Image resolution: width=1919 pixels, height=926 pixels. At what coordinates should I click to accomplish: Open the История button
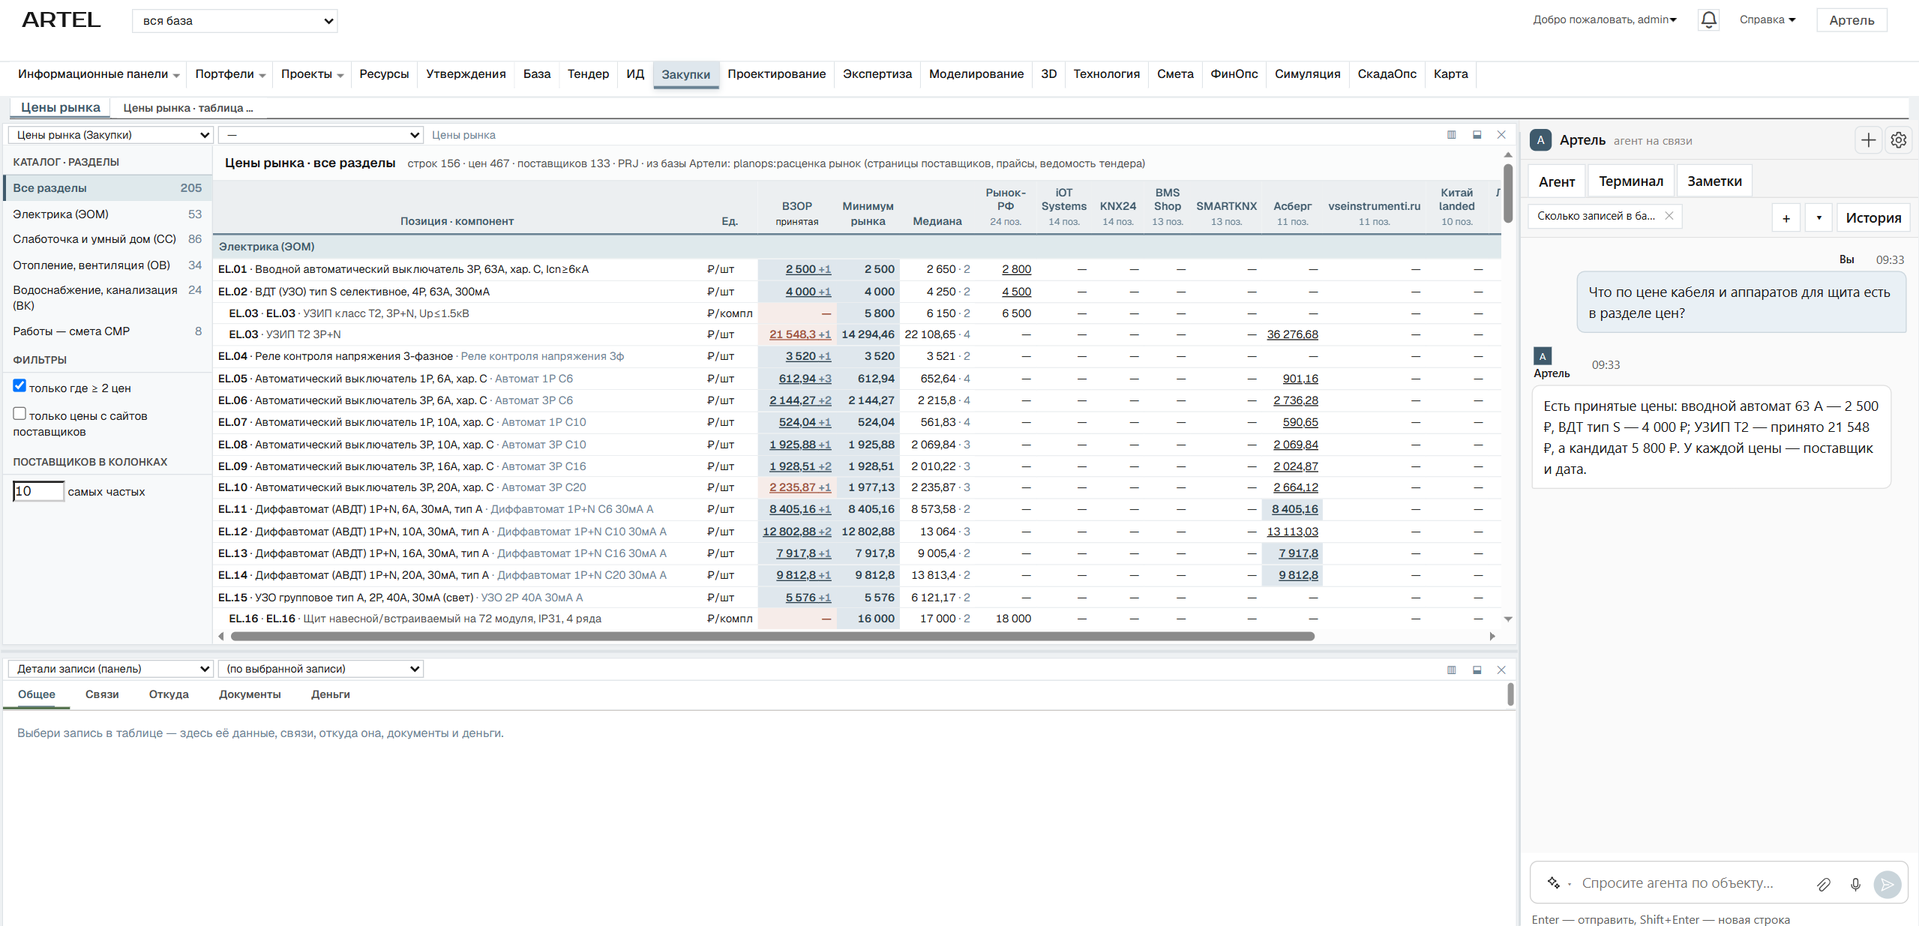point(1873,217)
